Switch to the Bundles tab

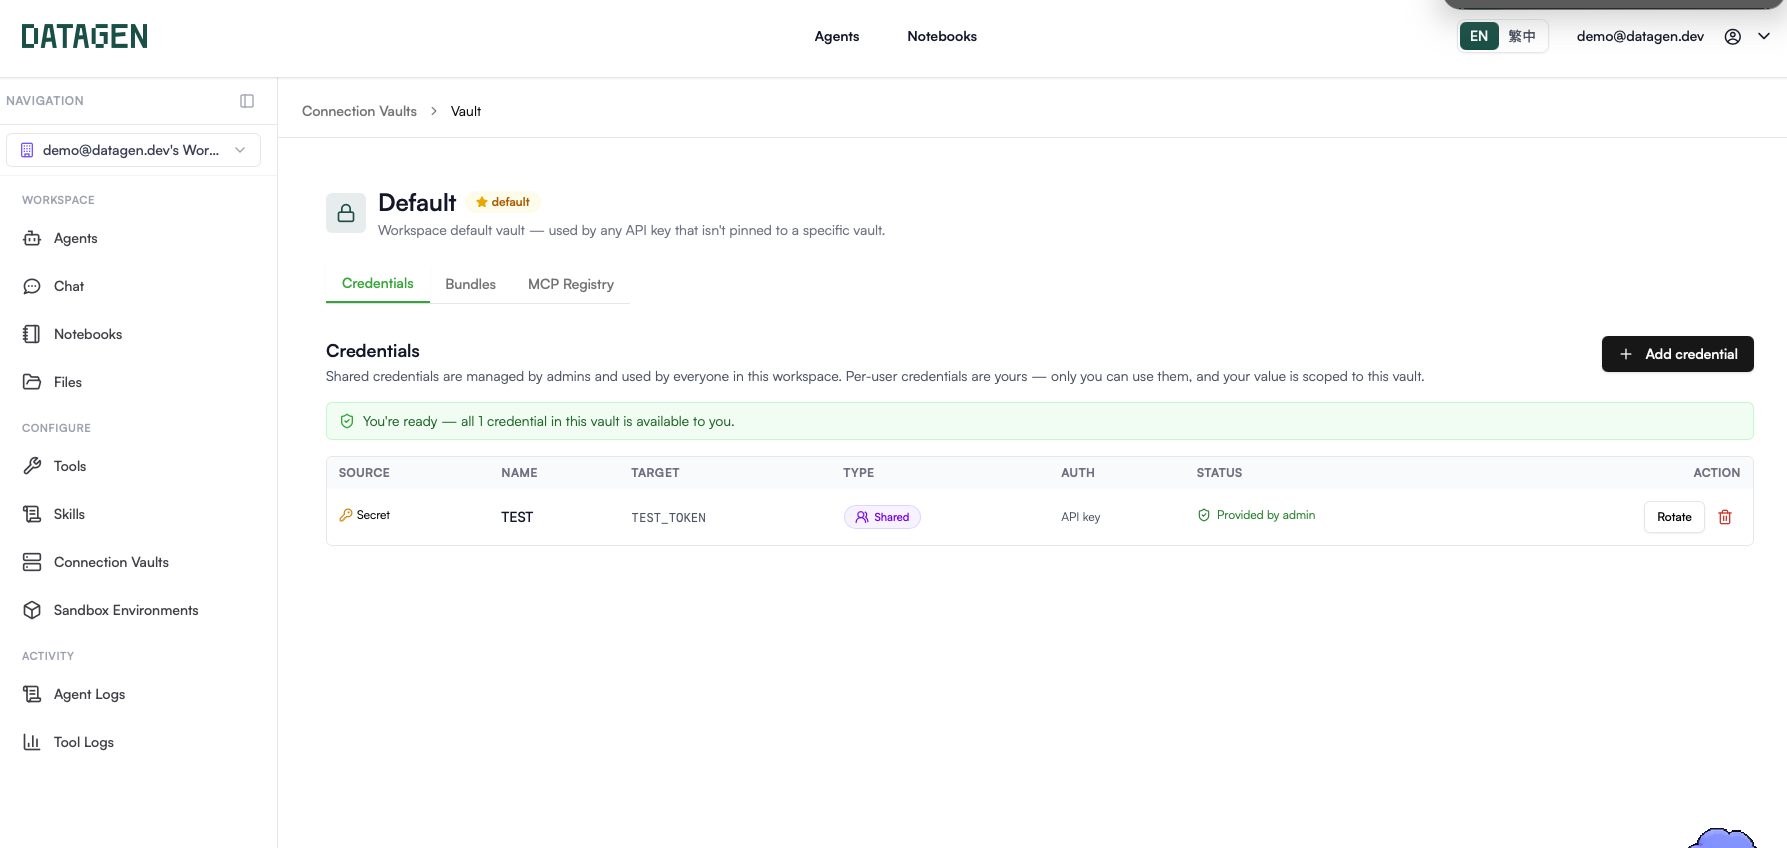tap(470, 285)
